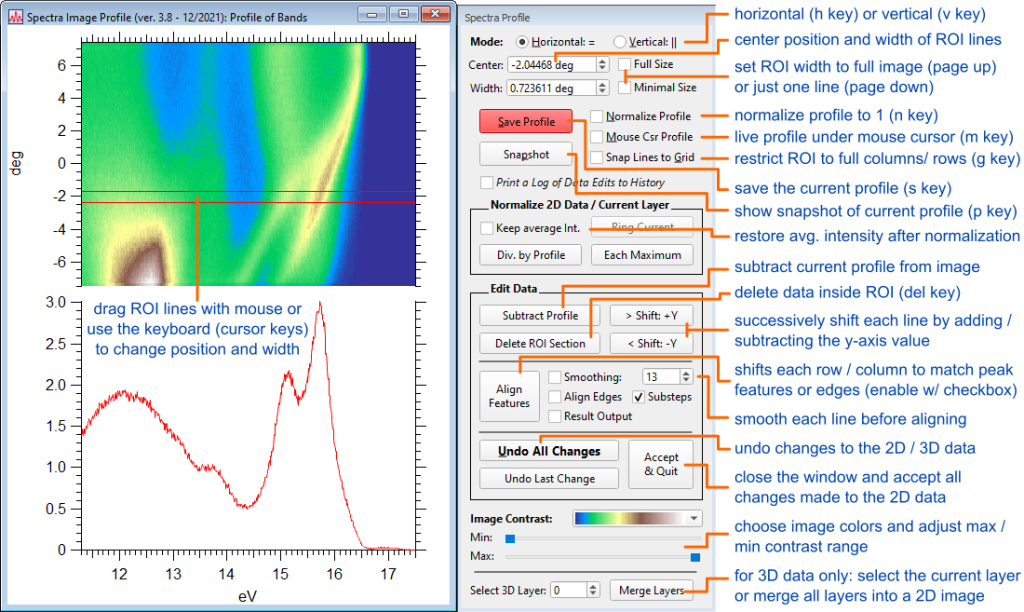Image resolution: width=1024 pixels, height=612 pixels.
Task: Check Print a Log of Data Edits to History
Action: coord(486,179)
